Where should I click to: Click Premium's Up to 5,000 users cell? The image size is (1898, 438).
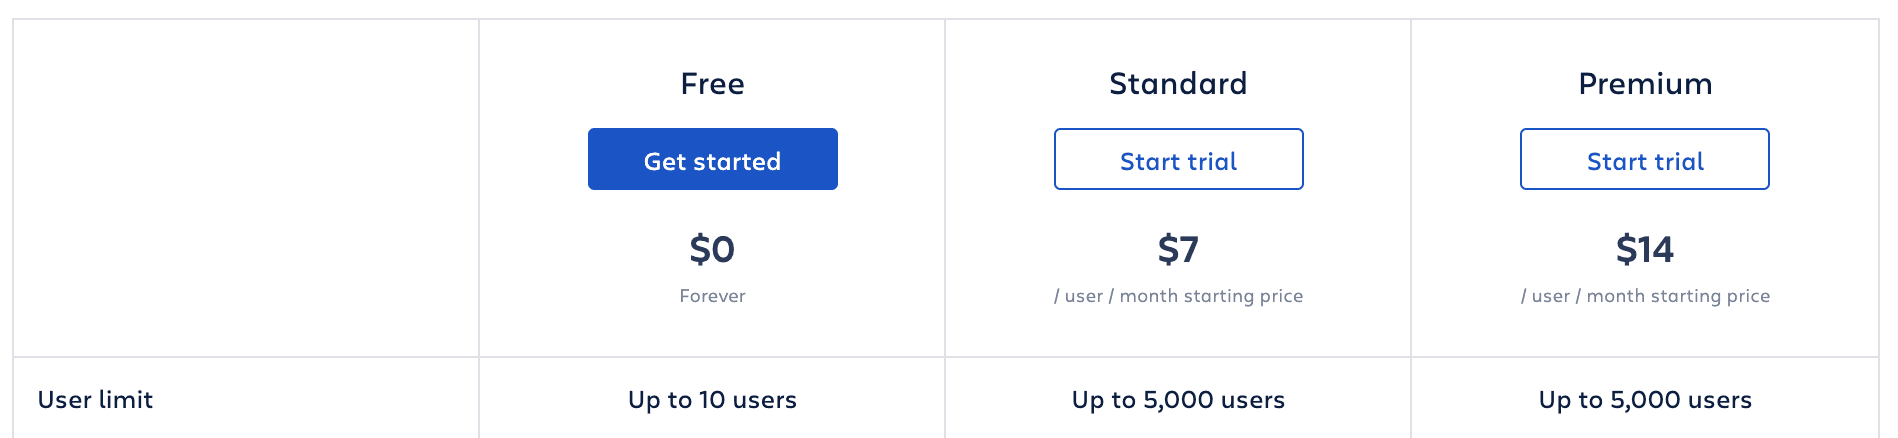pyautogui.click(x=1645, y=400)
